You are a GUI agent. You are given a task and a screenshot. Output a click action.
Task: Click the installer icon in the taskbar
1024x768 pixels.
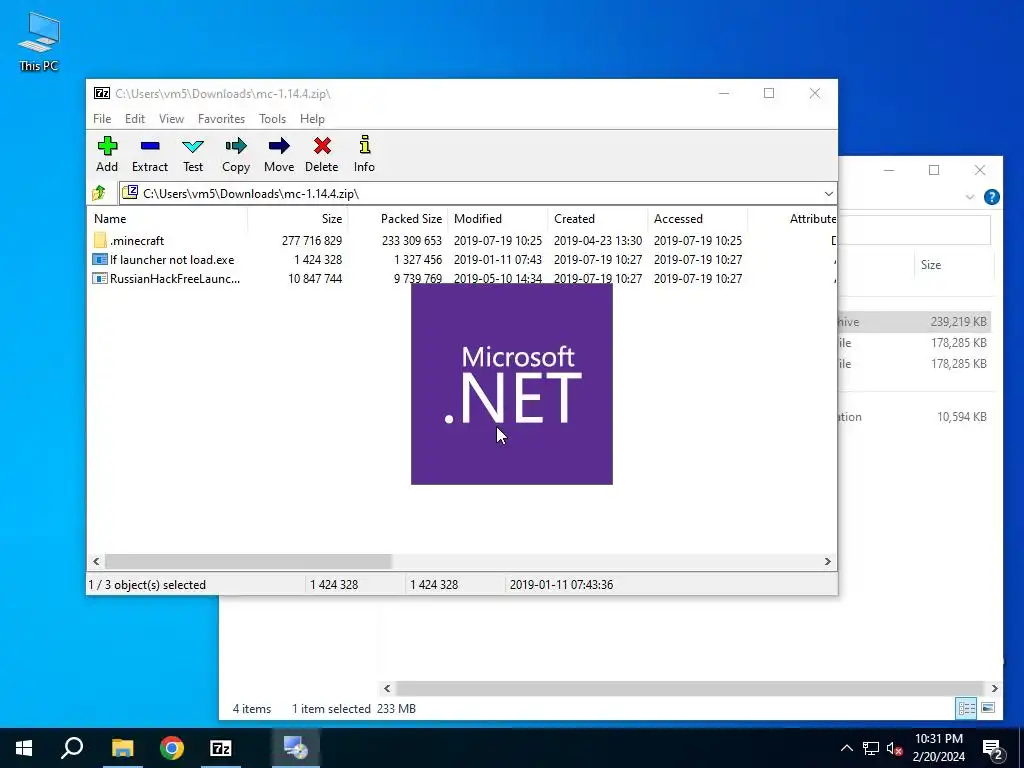coord(295,748)
